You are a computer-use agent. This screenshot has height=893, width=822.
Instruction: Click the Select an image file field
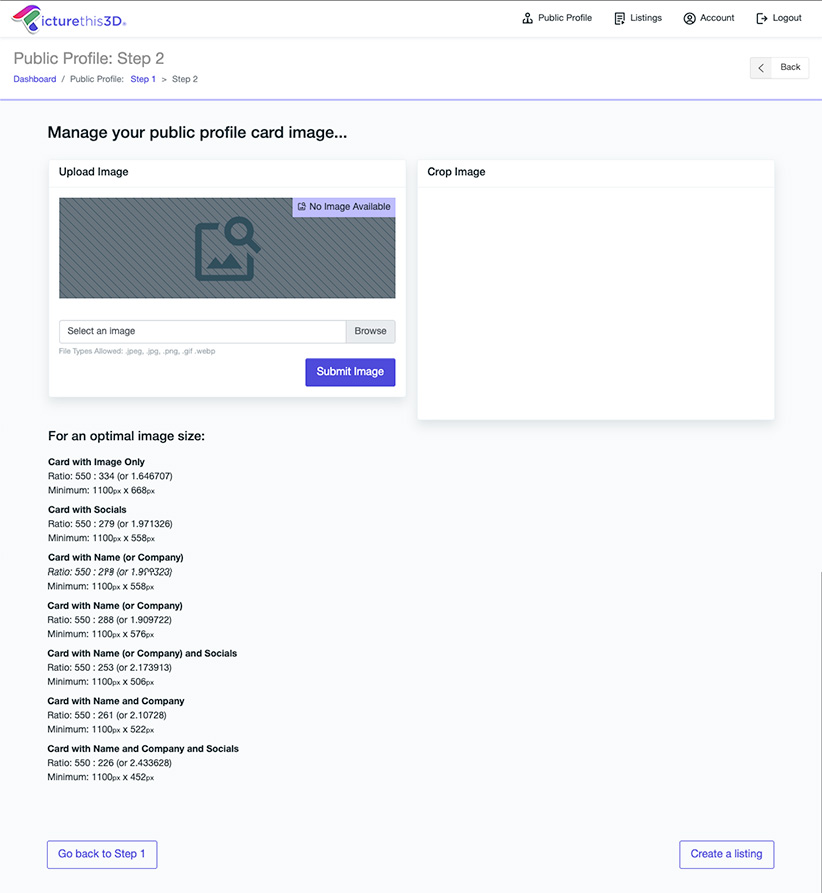point(202,331)
